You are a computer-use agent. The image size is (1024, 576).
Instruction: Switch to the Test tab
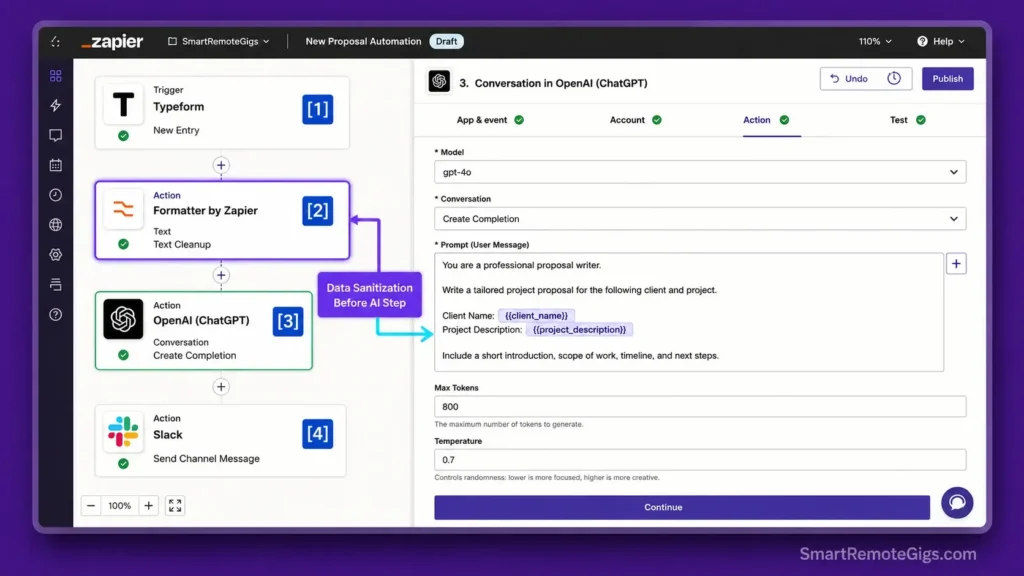(908, 120)
